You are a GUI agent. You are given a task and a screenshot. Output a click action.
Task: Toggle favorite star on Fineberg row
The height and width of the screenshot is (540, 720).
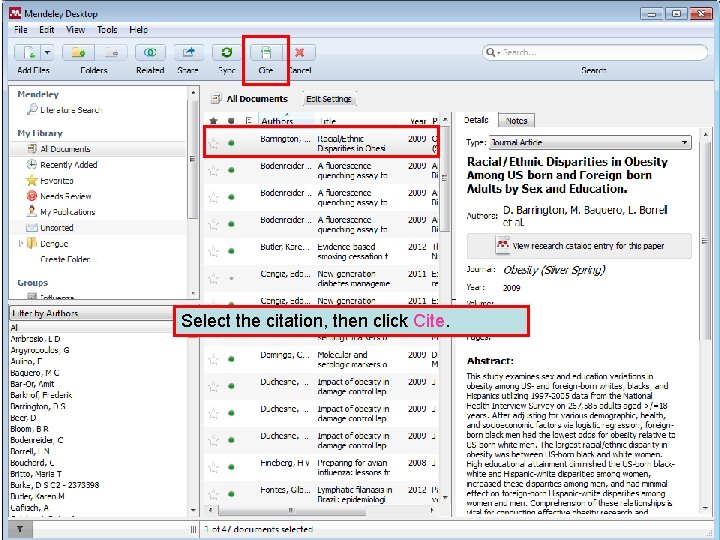[x=213, y=467]
